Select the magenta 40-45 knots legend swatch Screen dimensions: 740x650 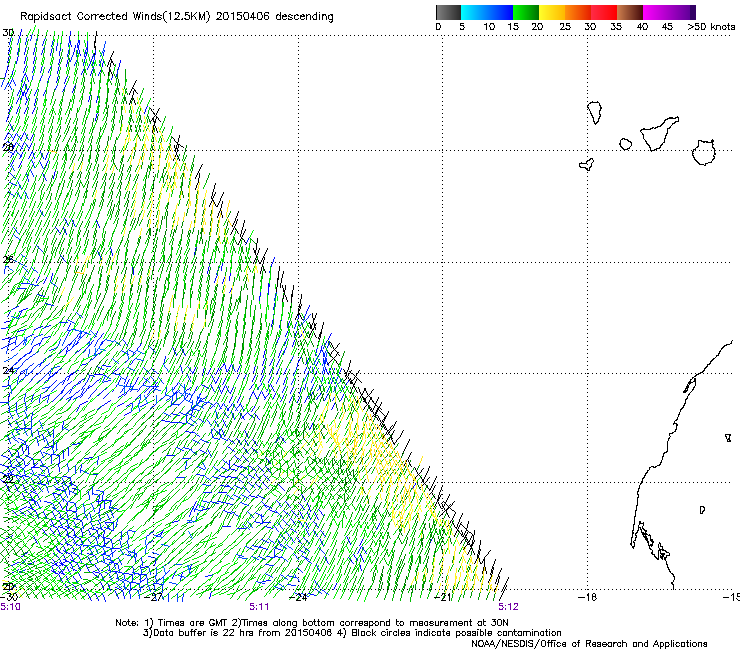click(x=656, y=12)
